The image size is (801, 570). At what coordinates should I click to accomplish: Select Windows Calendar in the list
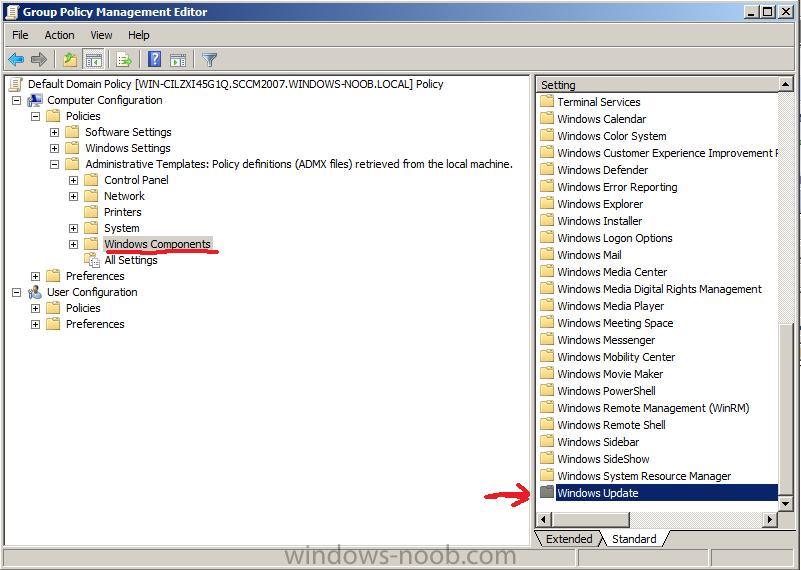pos(602,119)
